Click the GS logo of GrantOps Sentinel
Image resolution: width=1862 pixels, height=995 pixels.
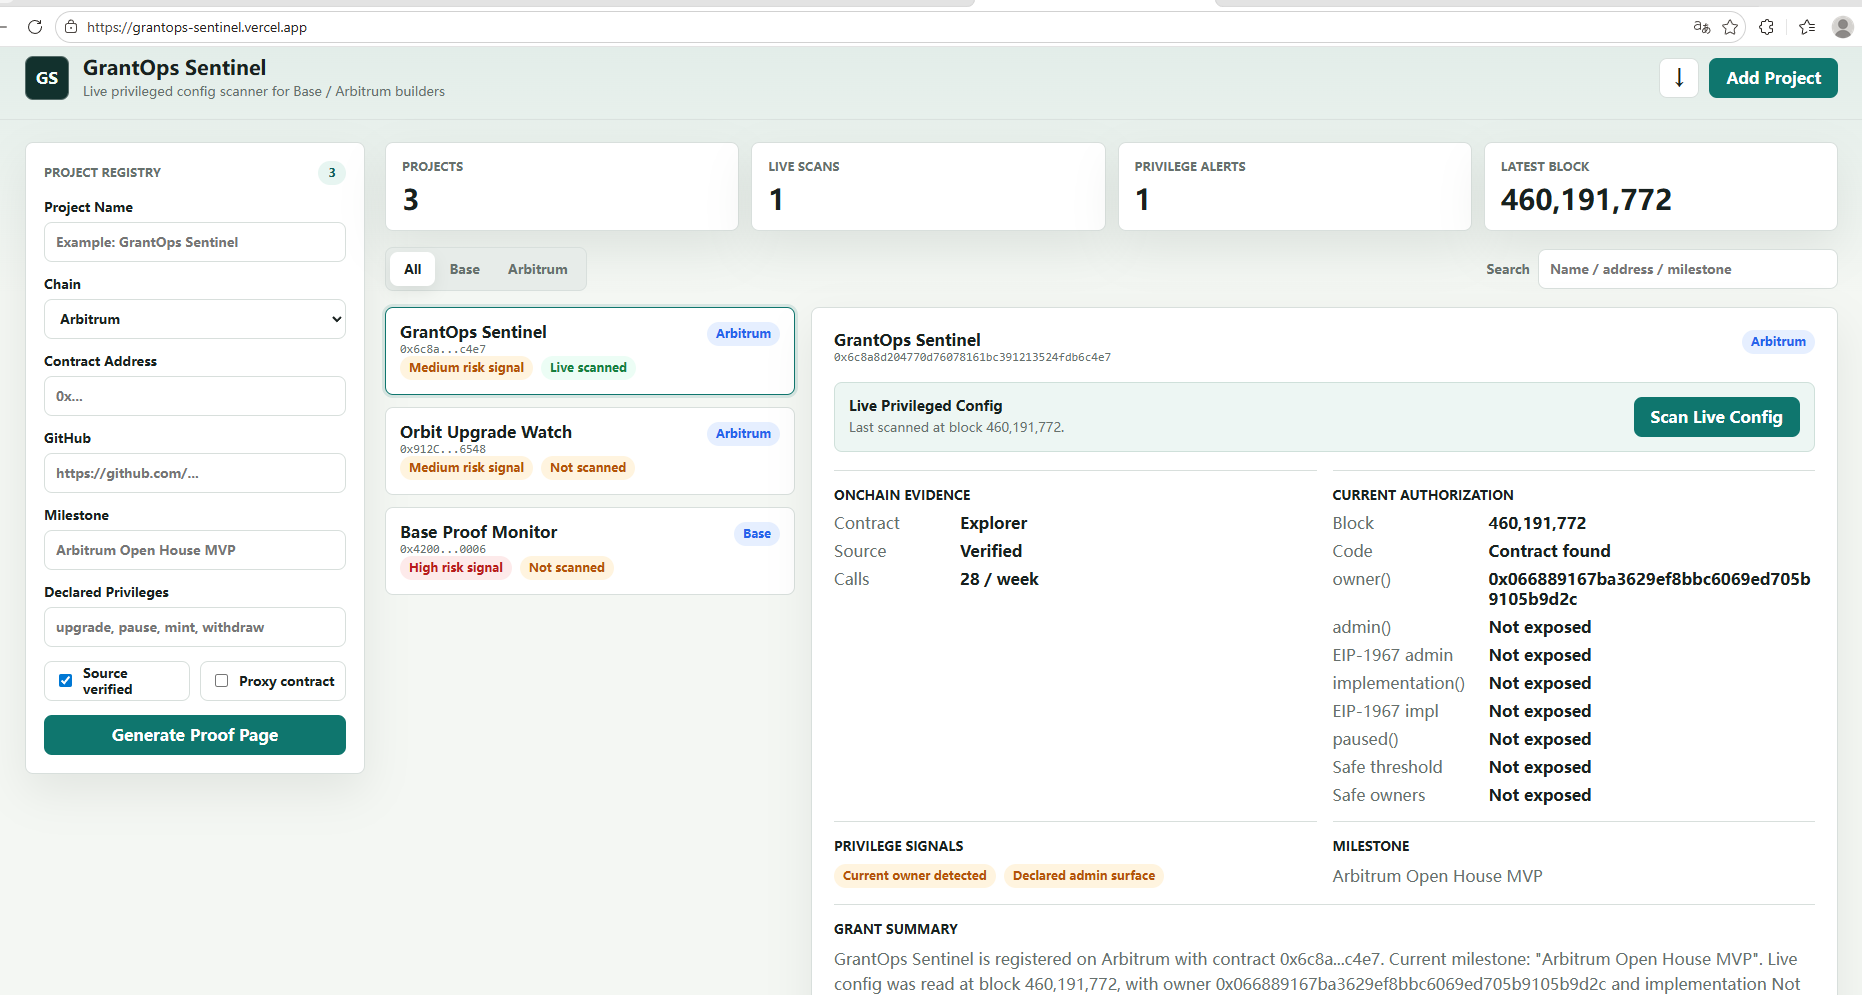click(x=47, y=78)
